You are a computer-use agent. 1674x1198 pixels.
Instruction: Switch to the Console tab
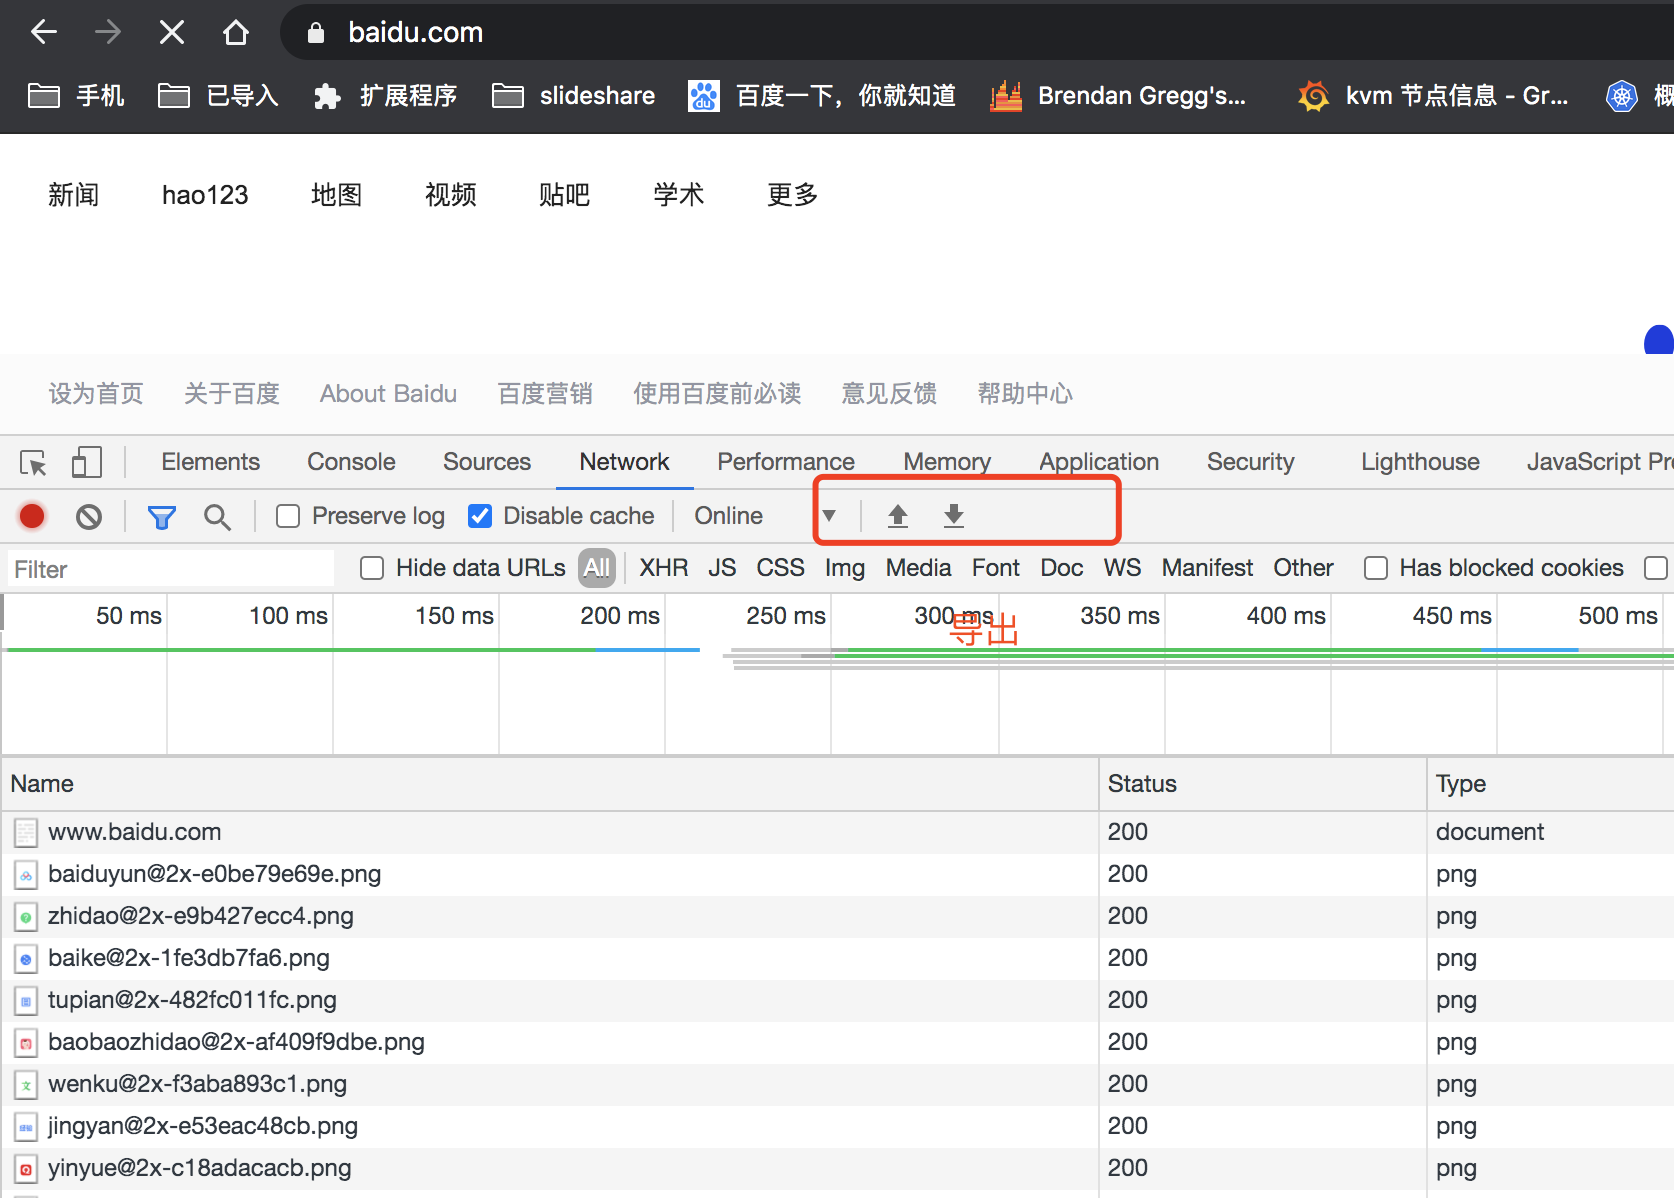coord(351,462)
